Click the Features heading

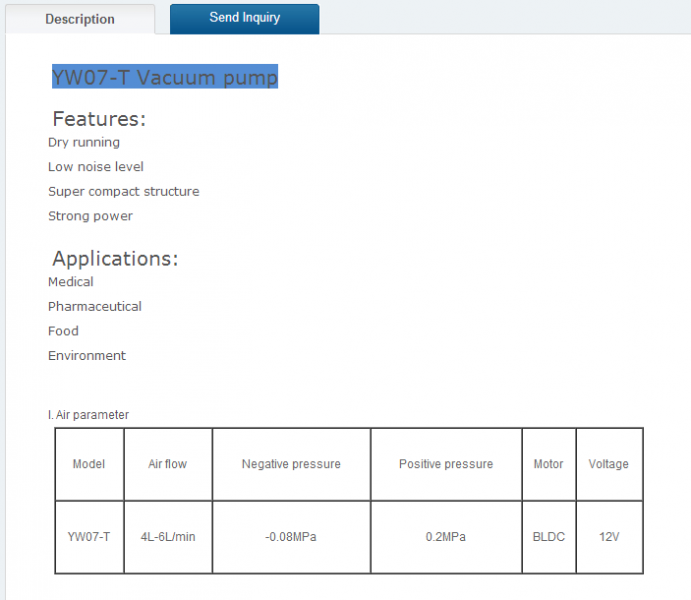[x=99, y=119]
